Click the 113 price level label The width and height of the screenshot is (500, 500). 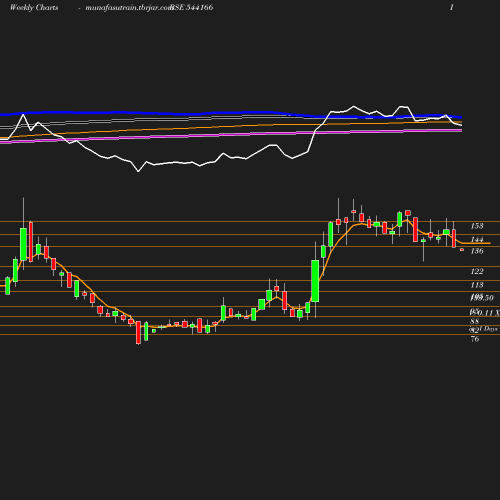click(477, 285)
